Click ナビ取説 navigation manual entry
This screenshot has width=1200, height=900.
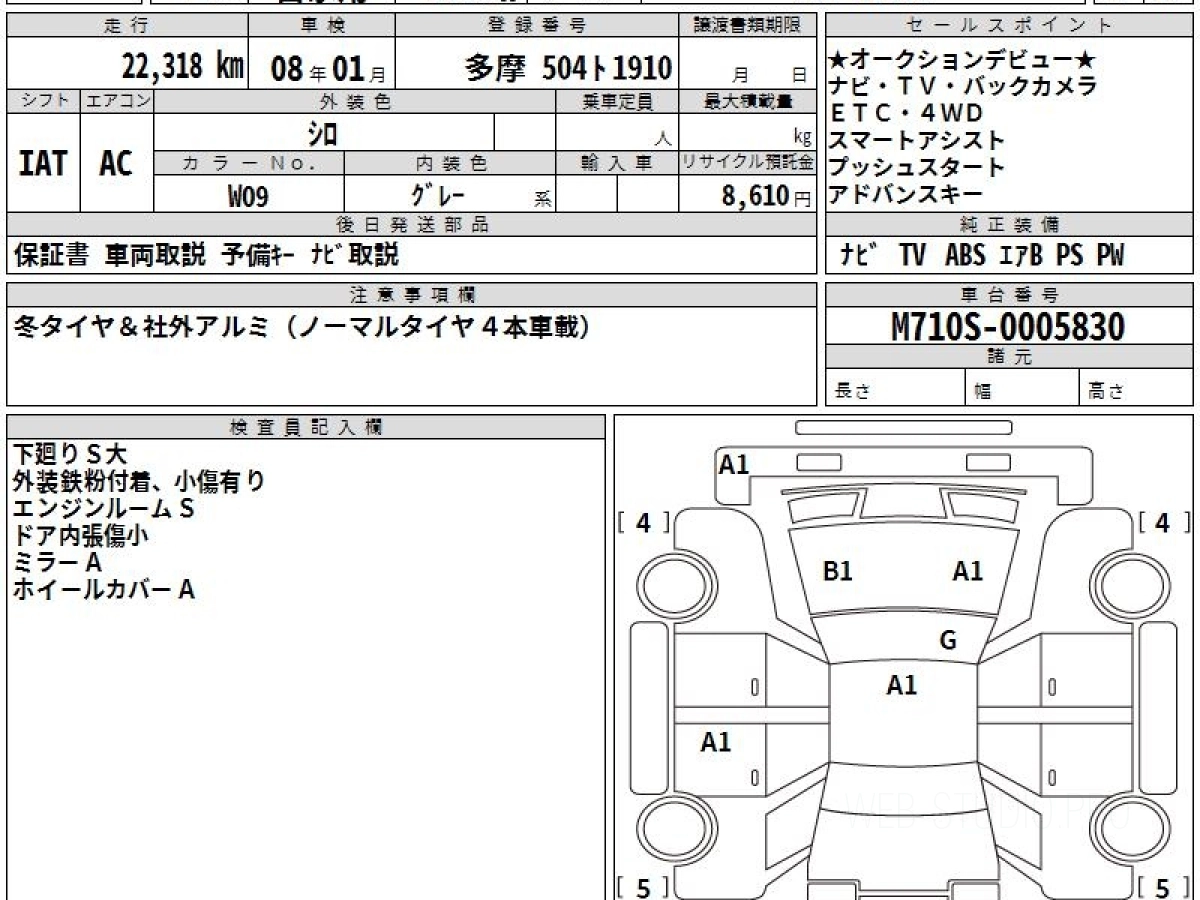353,255
